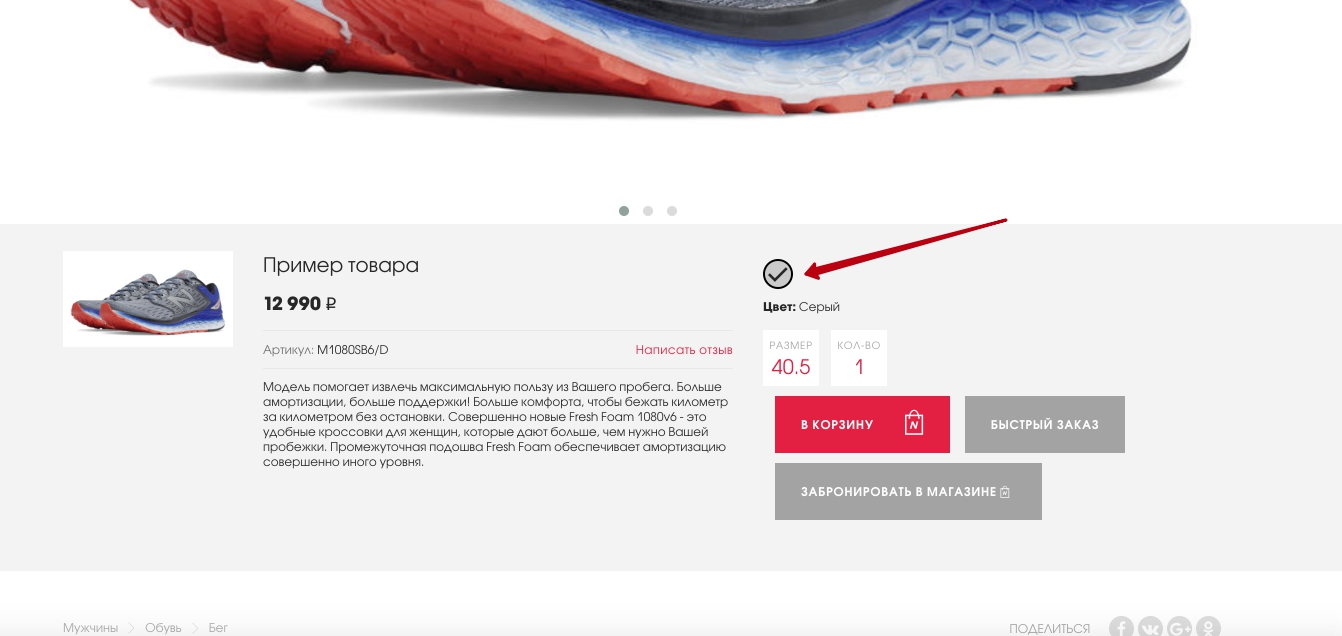
Task: Select the gray color swatch
Action: tap(778, 274)
